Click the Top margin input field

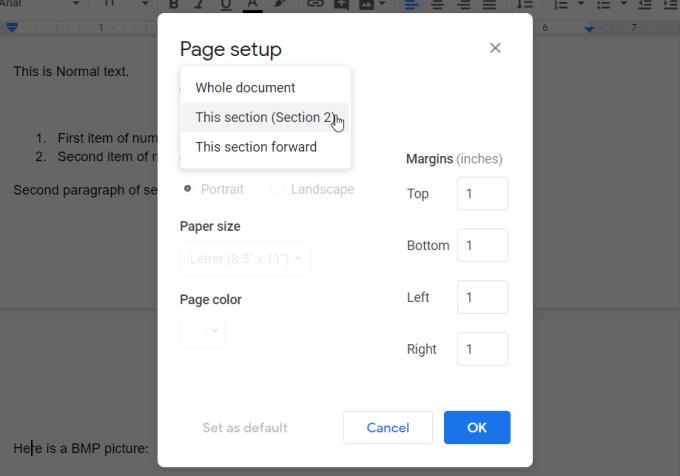(x=482, y=194)
